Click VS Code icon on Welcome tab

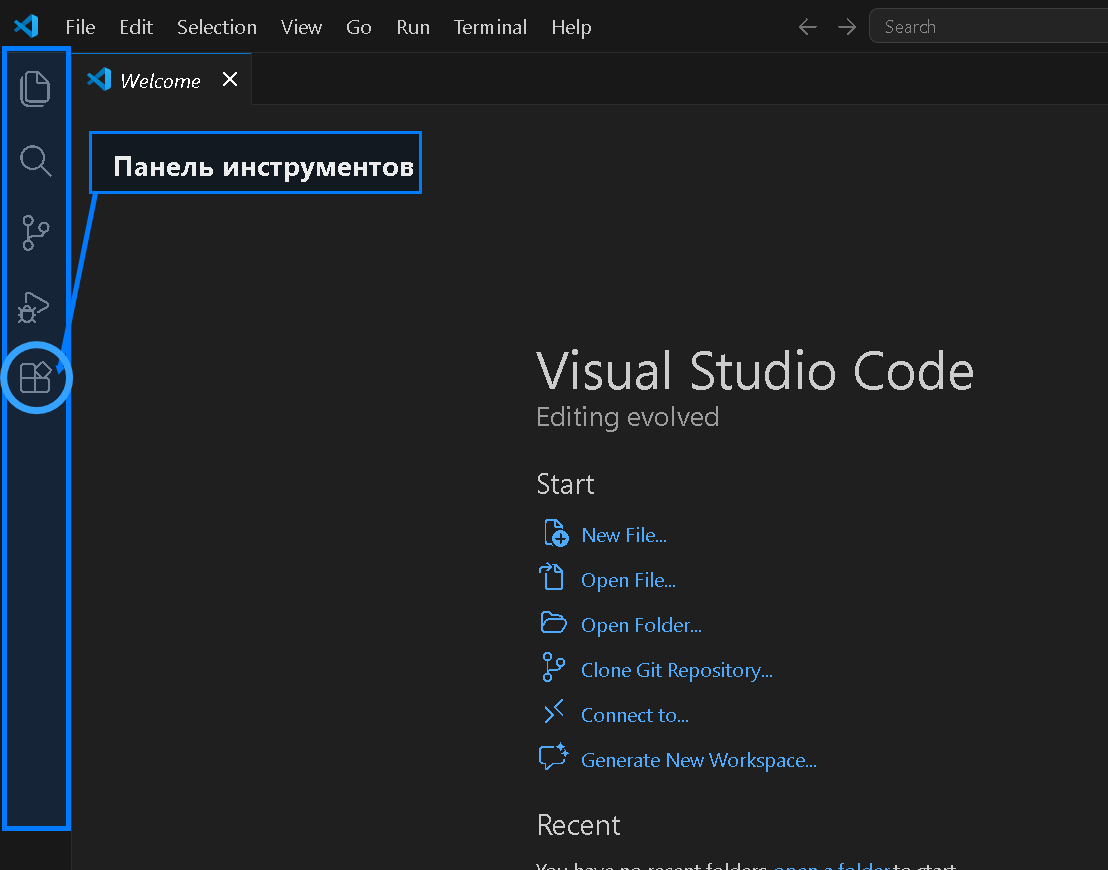tap(99, 79)
